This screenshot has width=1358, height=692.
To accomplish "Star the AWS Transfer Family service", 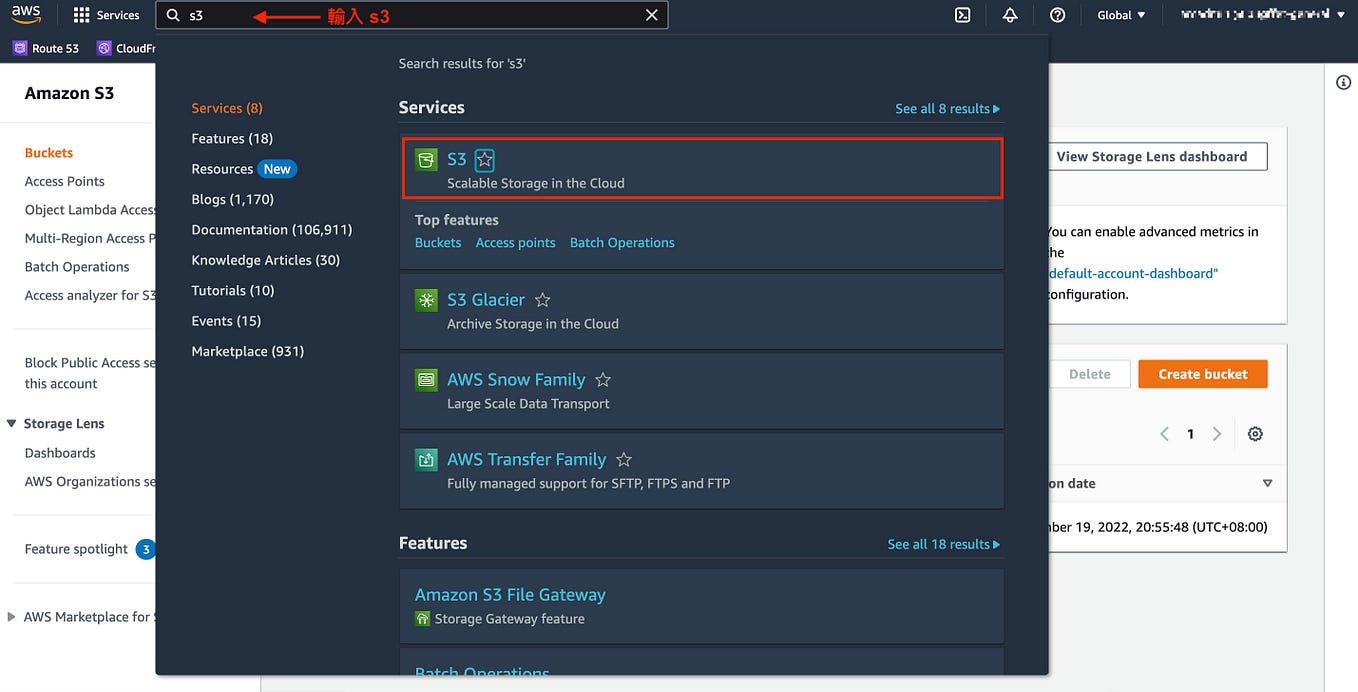I will pos(623,458).
